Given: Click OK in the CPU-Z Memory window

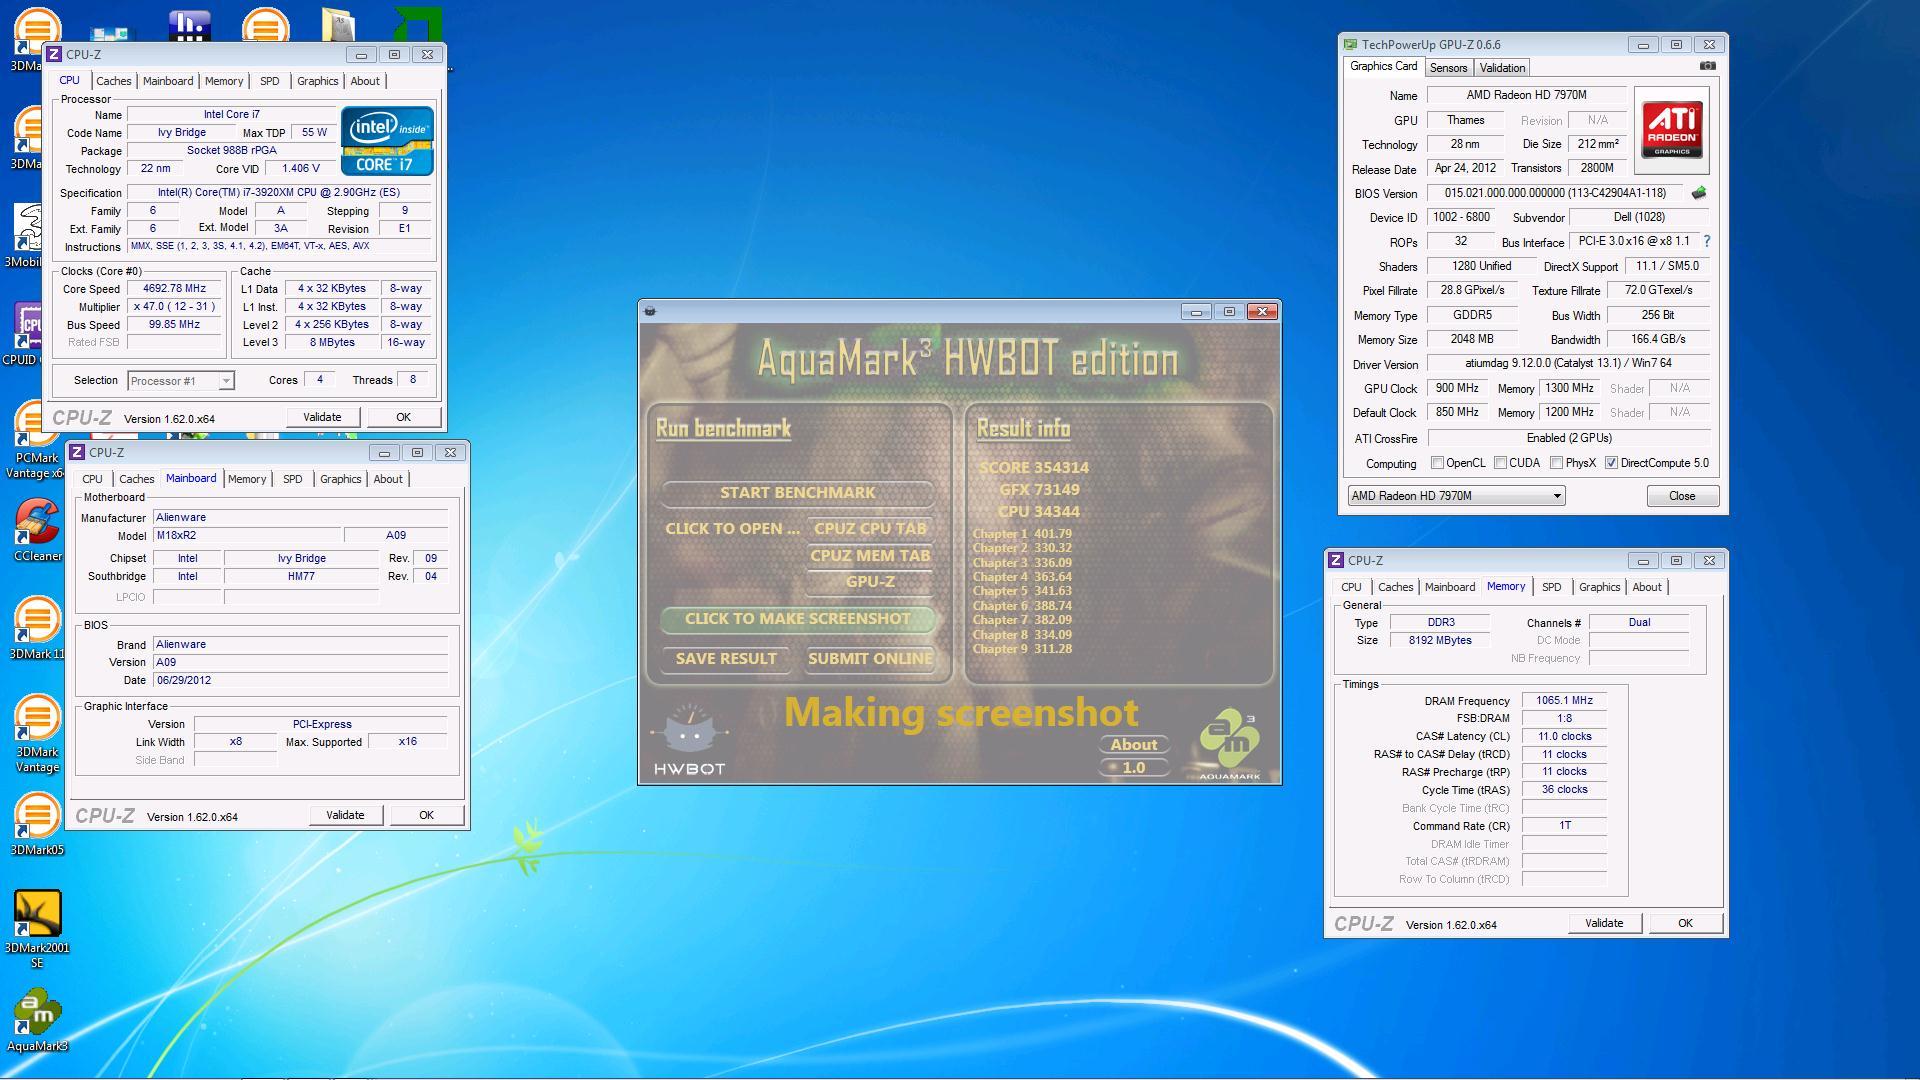Looking at the screenshot, I should (1685, 923).
